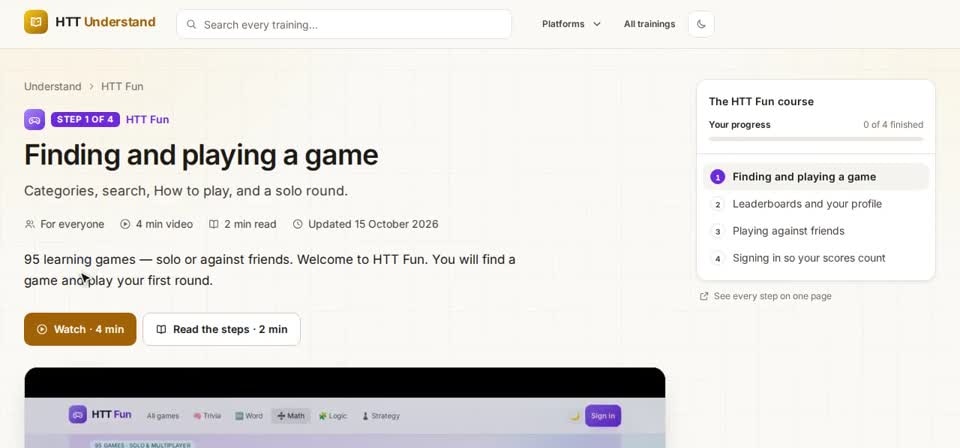This screenshot has height=448, width=960.
Task: Click the purple game controller icon
Action: pyautogui.click(x=34, y=119)
